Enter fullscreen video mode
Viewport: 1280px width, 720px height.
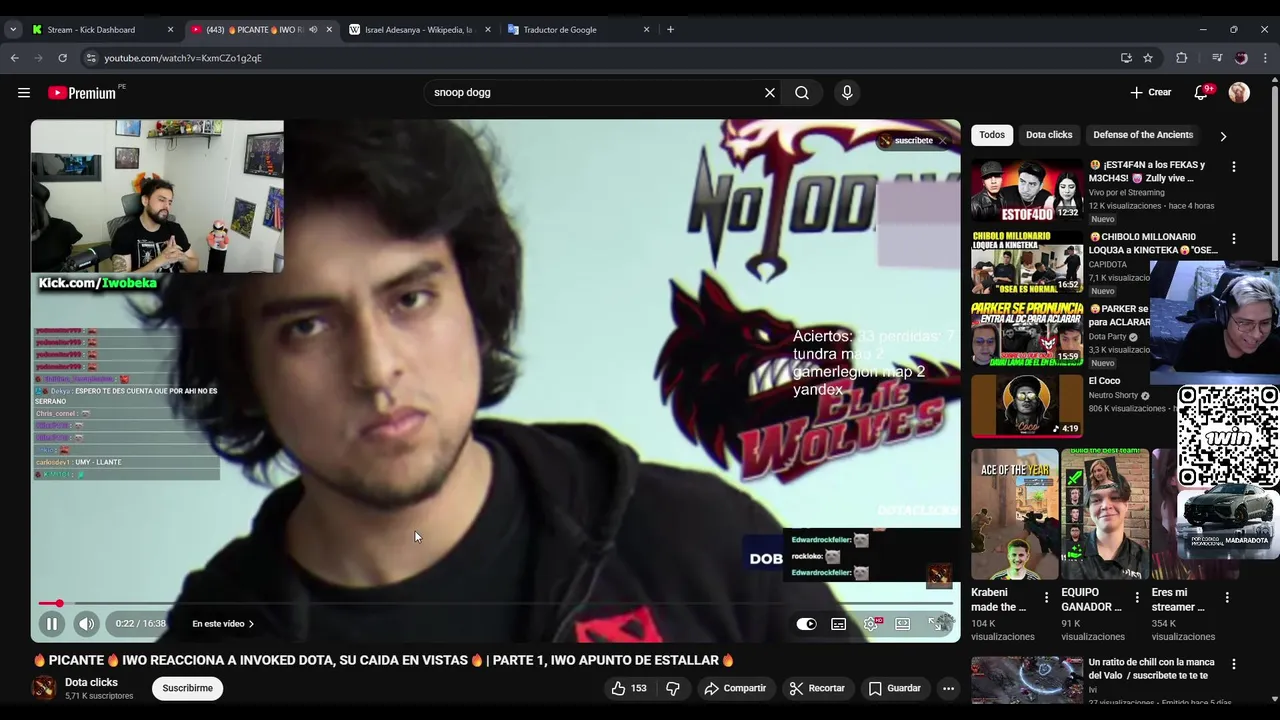[937, 624]
